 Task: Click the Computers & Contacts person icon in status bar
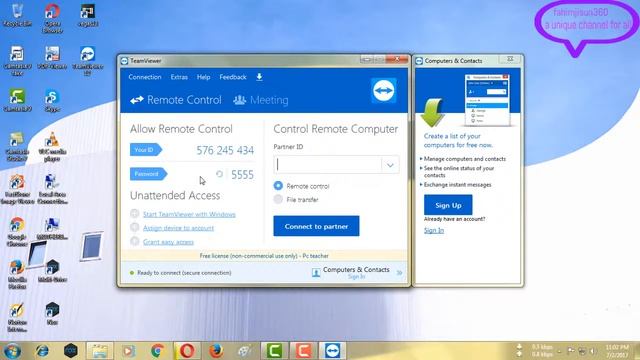316,273
